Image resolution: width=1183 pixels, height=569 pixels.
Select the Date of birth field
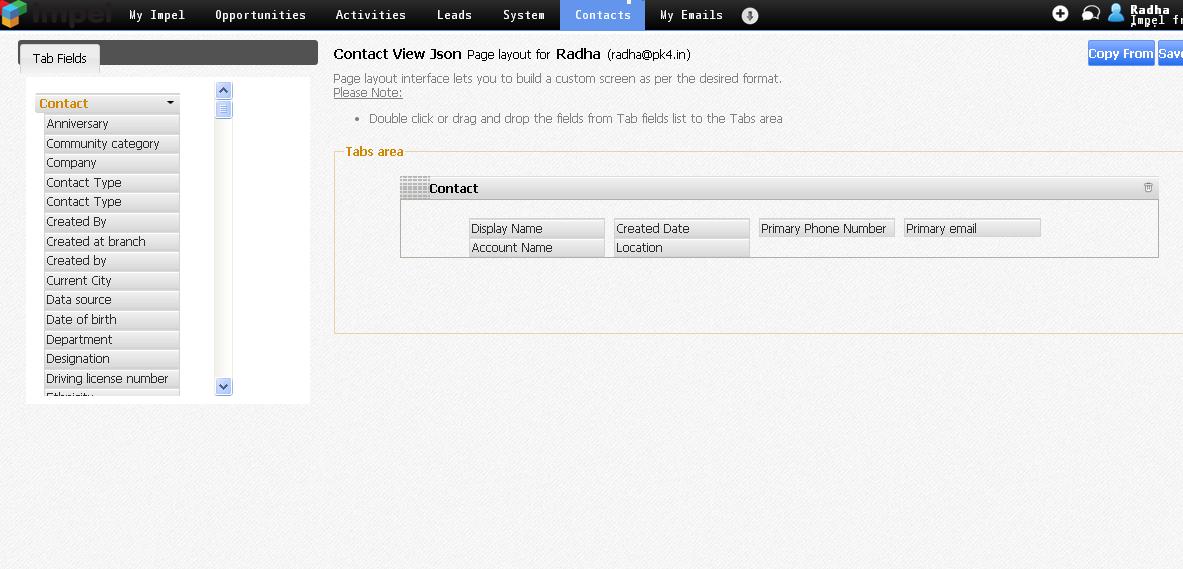click(82, 320)
